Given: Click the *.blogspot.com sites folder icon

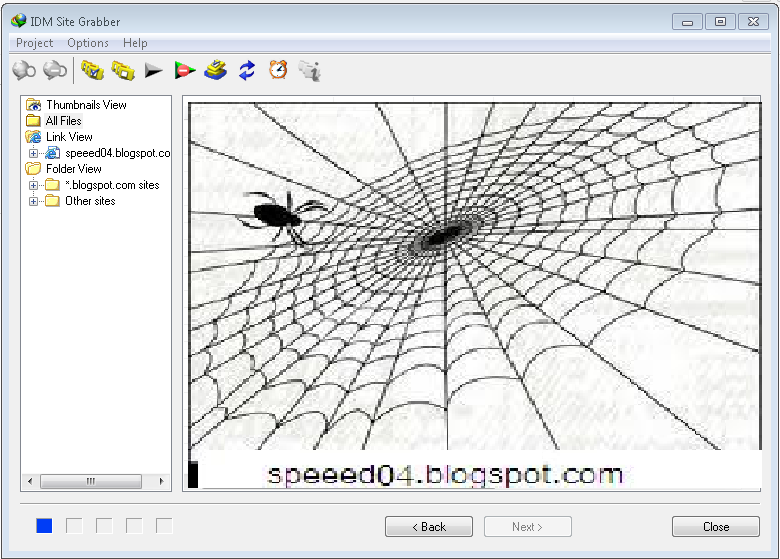Looking at the screenshot, I should pos(53,185).
